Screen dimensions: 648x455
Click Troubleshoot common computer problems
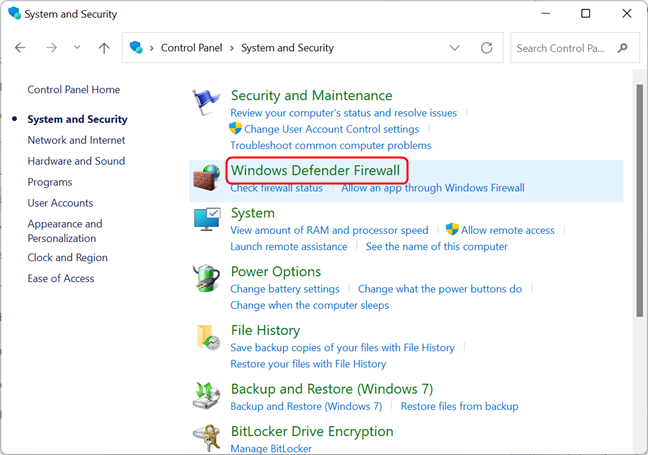coord(331,145)
